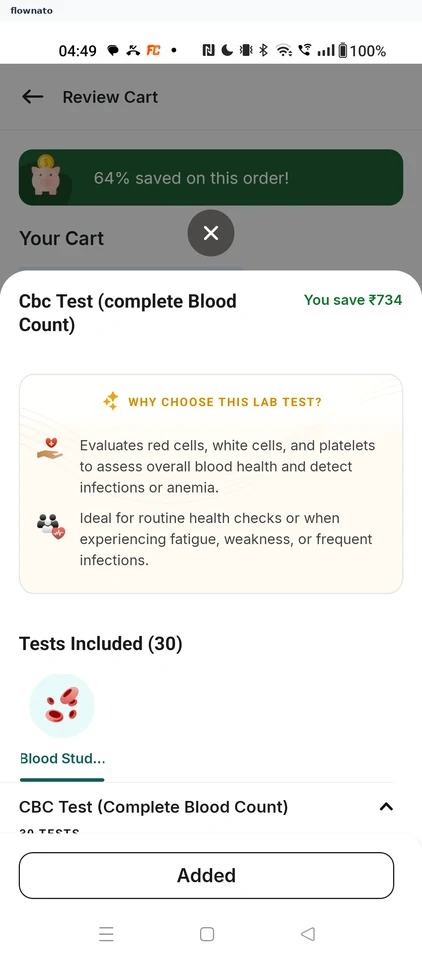
Task: Tap the piggy bank savings icon
Action: tap(45, 175)
